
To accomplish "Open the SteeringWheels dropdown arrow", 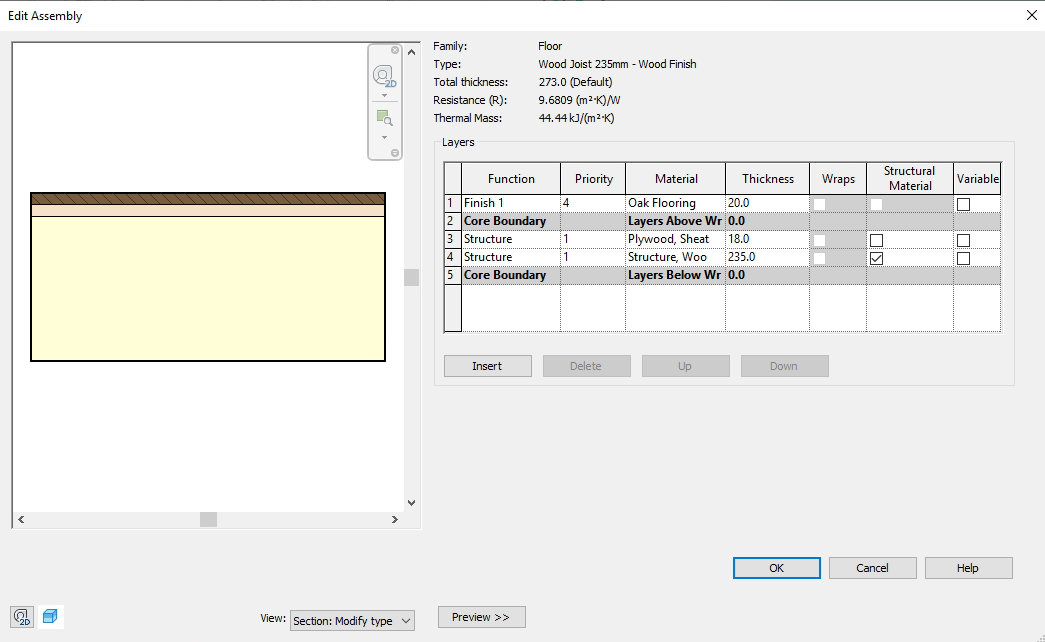I will [384, 94].
